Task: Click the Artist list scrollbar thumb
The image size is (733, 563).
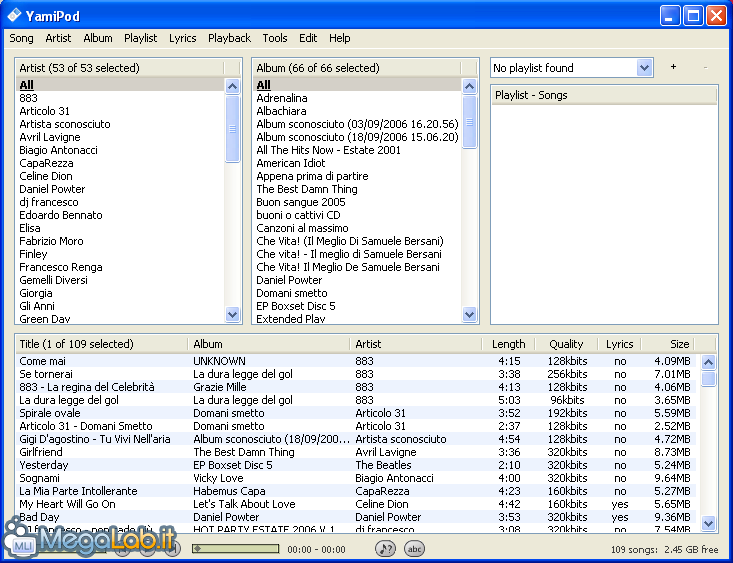Action: 232,129
